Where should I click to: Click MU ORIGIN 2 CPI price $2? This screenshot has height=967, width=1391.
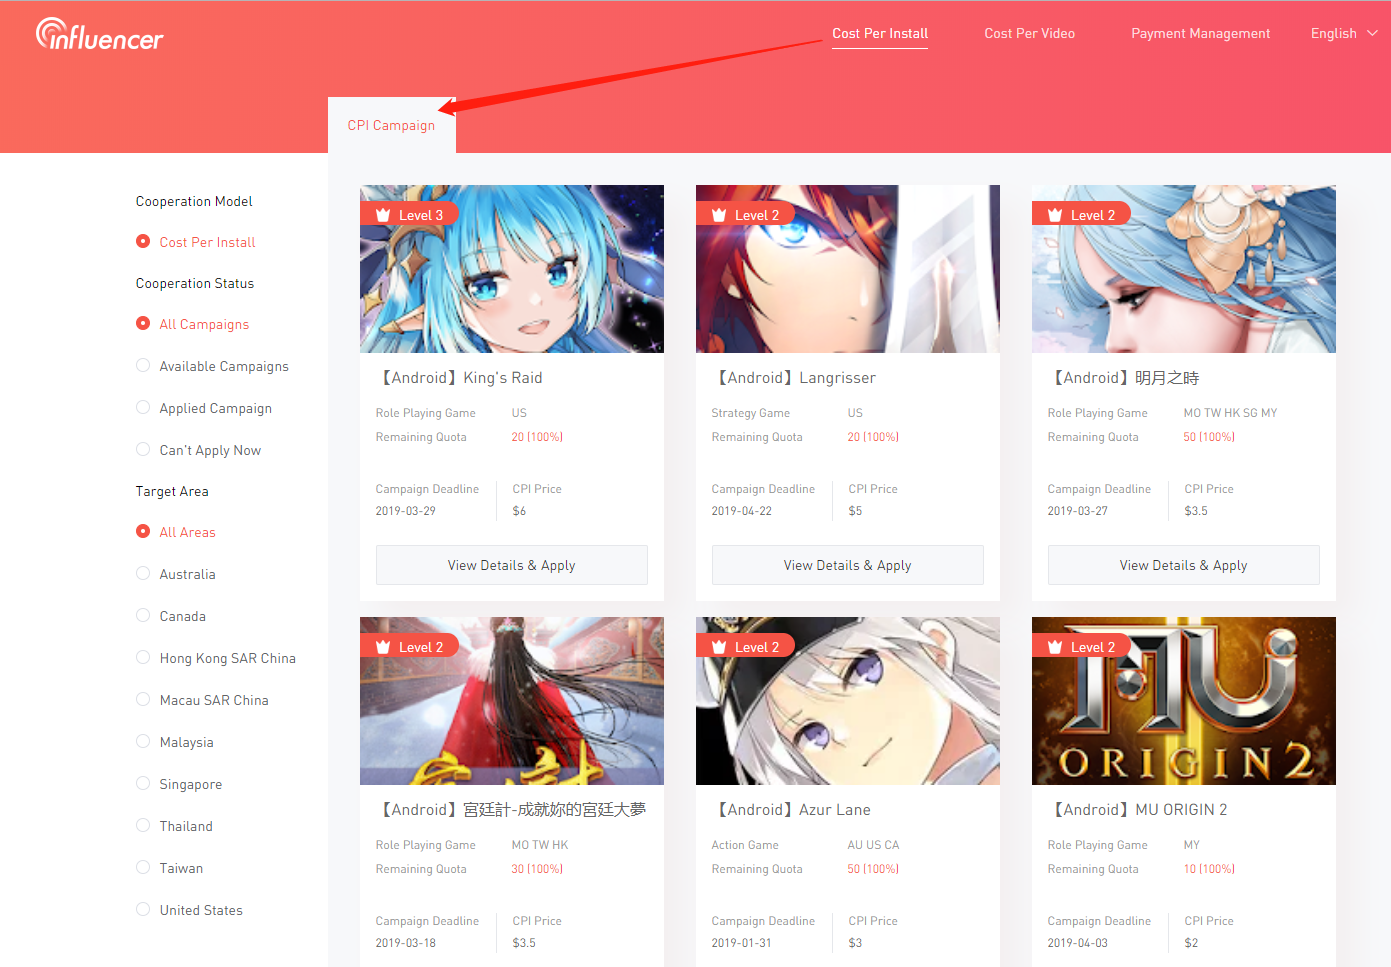click(1191, 943)
